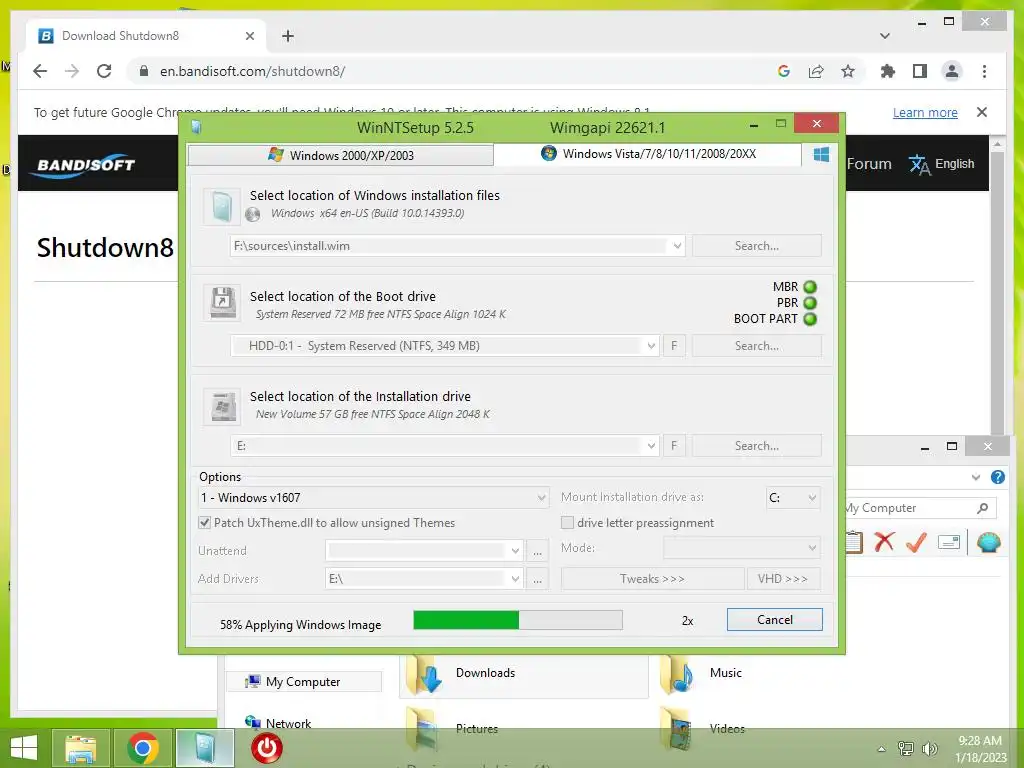Open a new Chrome tab
This screenshot has width=1024, height=768.
tap(287, 36)
